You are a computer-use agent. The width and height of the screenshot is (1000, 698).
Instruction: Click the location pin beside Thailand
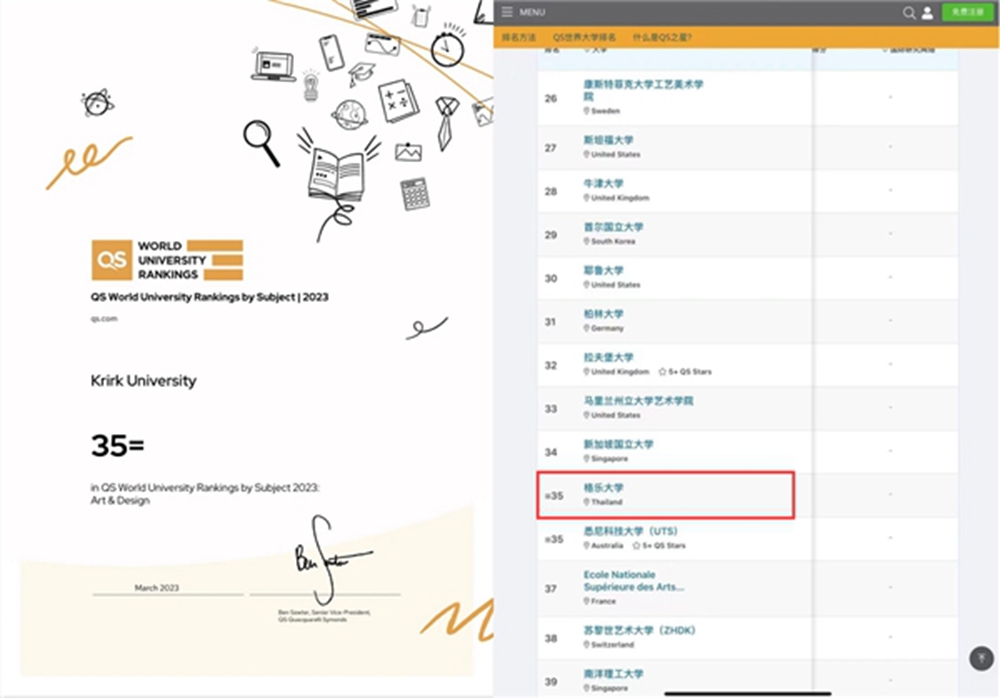[587, 502]
